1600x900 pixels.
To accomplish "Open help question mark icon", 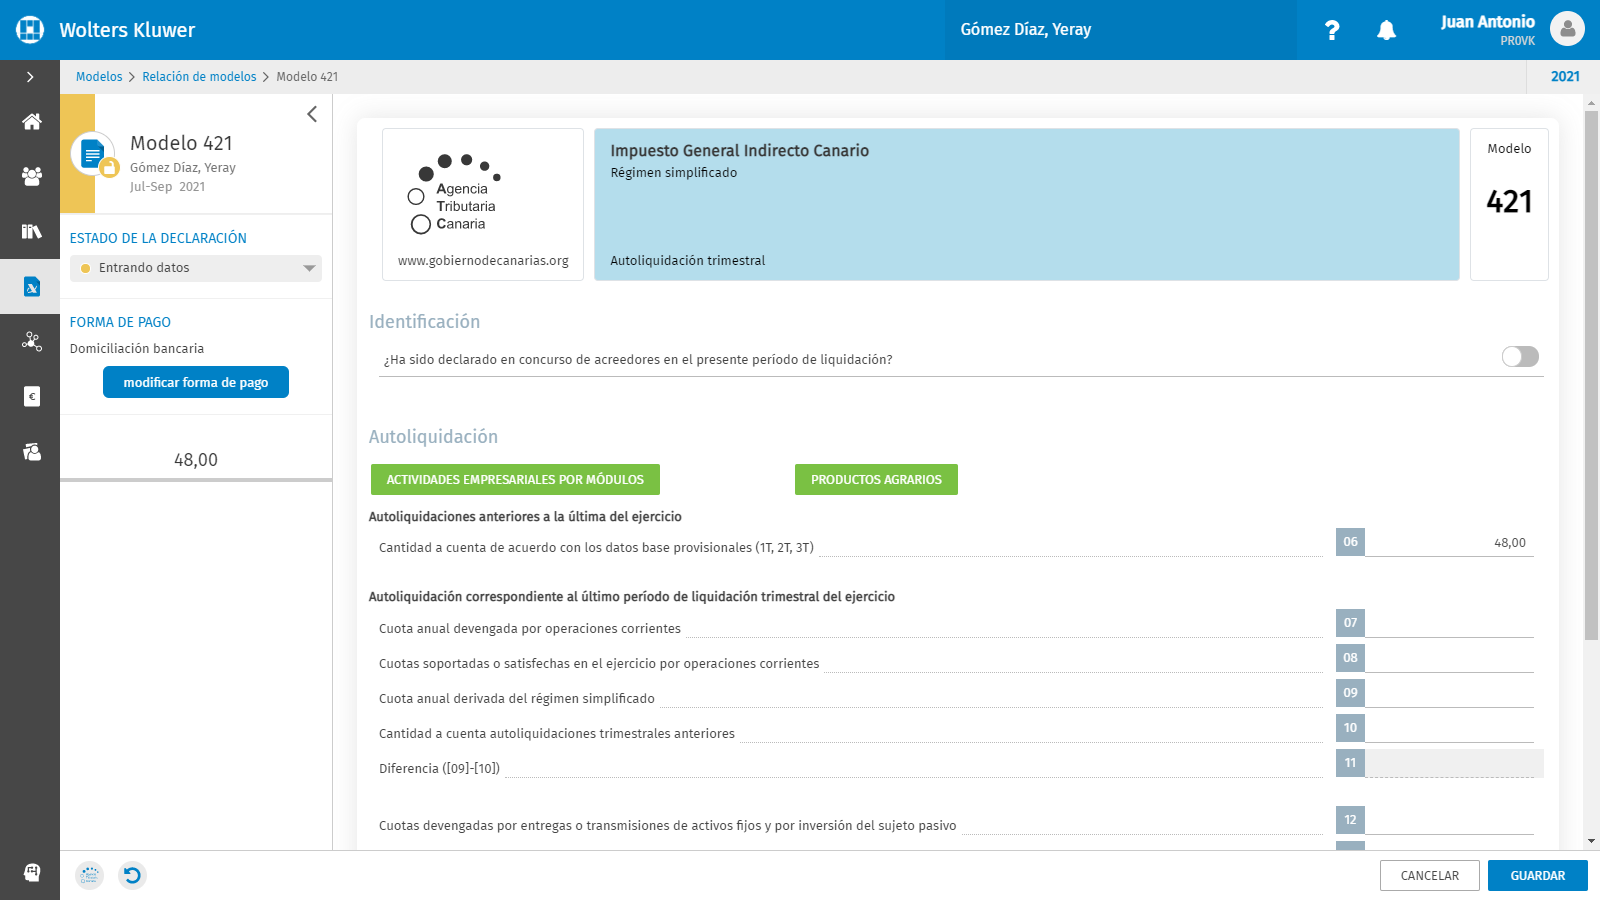I will (1332, 30).
